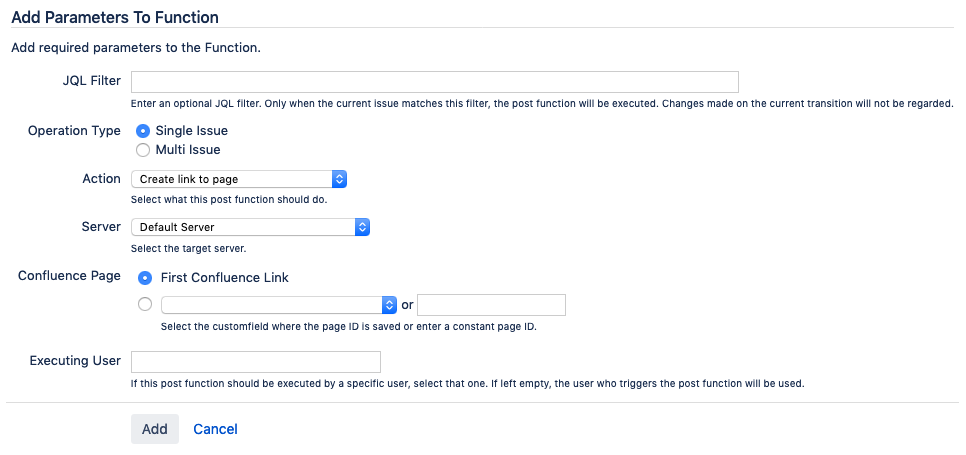The width and height of the screenshot is (966, 455).
Task: Select the radio button beside the custom field dropdown
Action: (145, 304)
